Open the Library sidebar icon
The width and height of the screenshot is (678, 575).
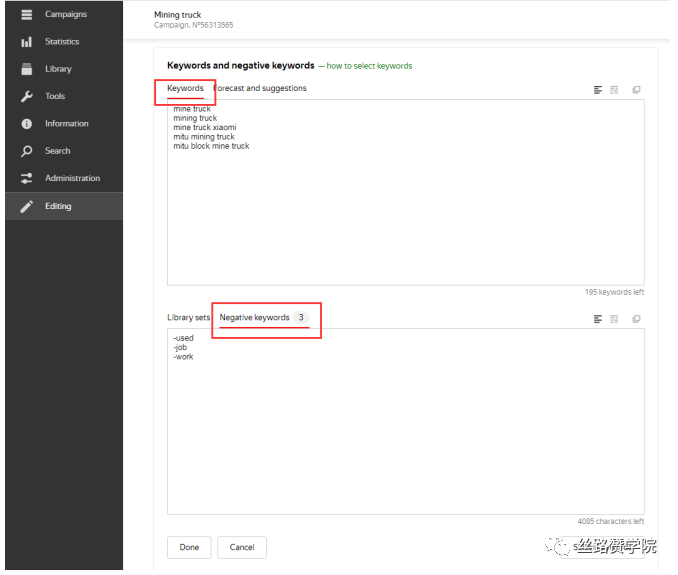(x=26, y=69)
